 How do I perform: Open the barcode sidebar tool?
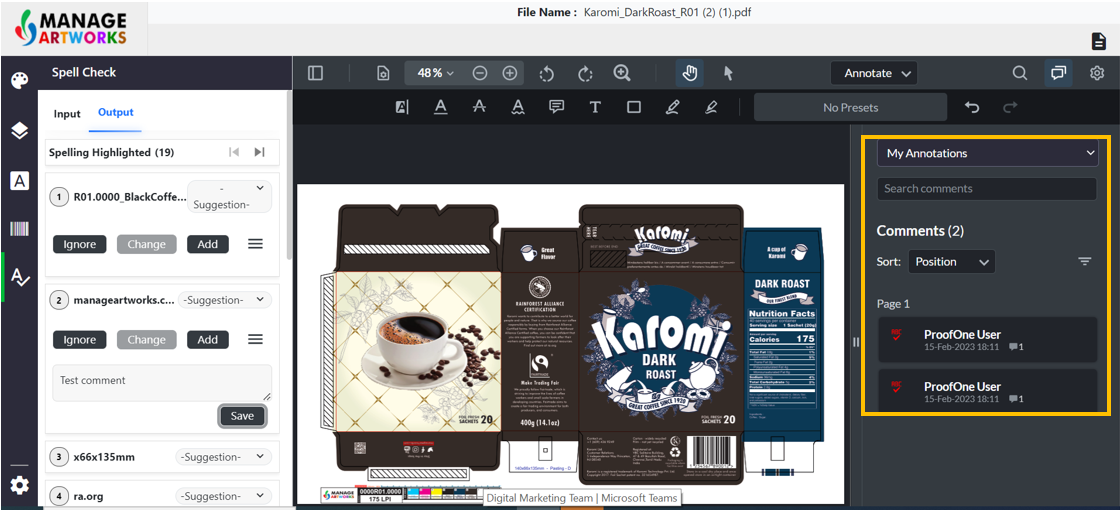tap(19, 229)
